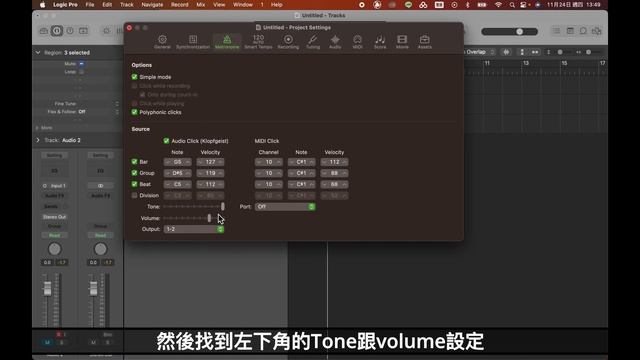The width and height of the screenshot is (640, 360).
Task: Click the Library button in the control bar
Action: pos(44,31)
